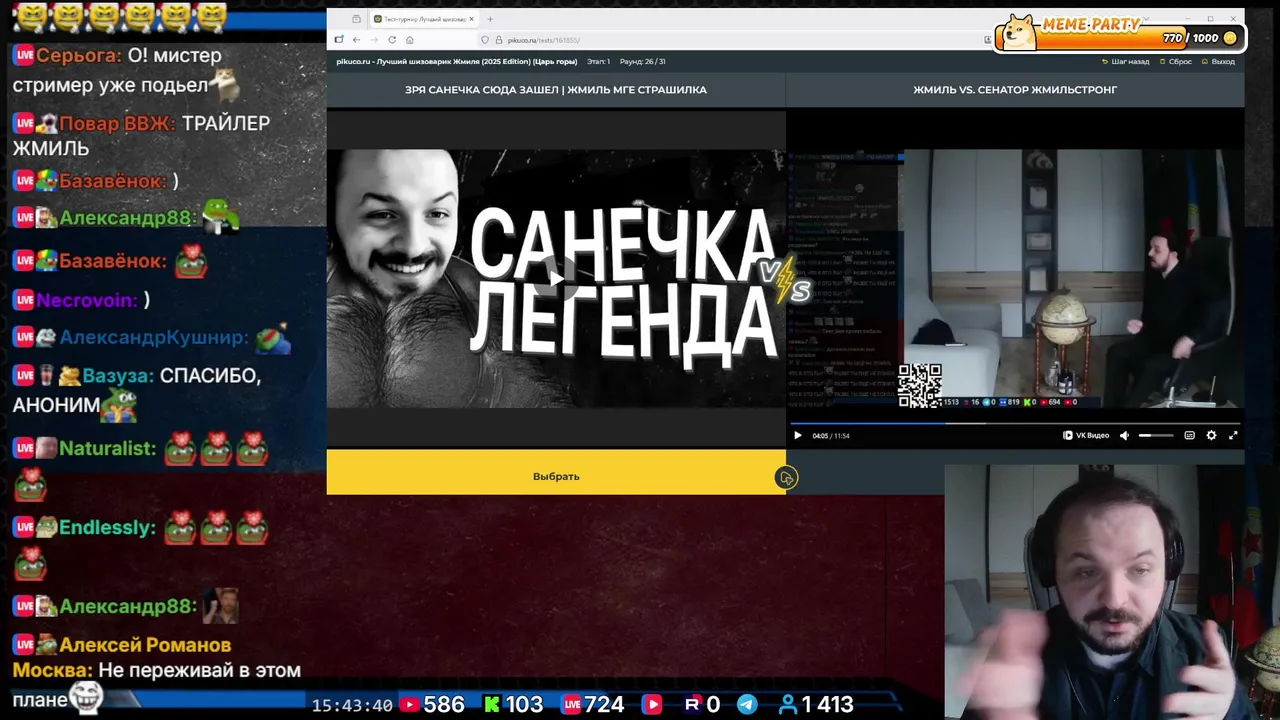The image size is (1280, 720).
Task: Click the '04:05 / 11:54' time display
Action: coord(831,435)
